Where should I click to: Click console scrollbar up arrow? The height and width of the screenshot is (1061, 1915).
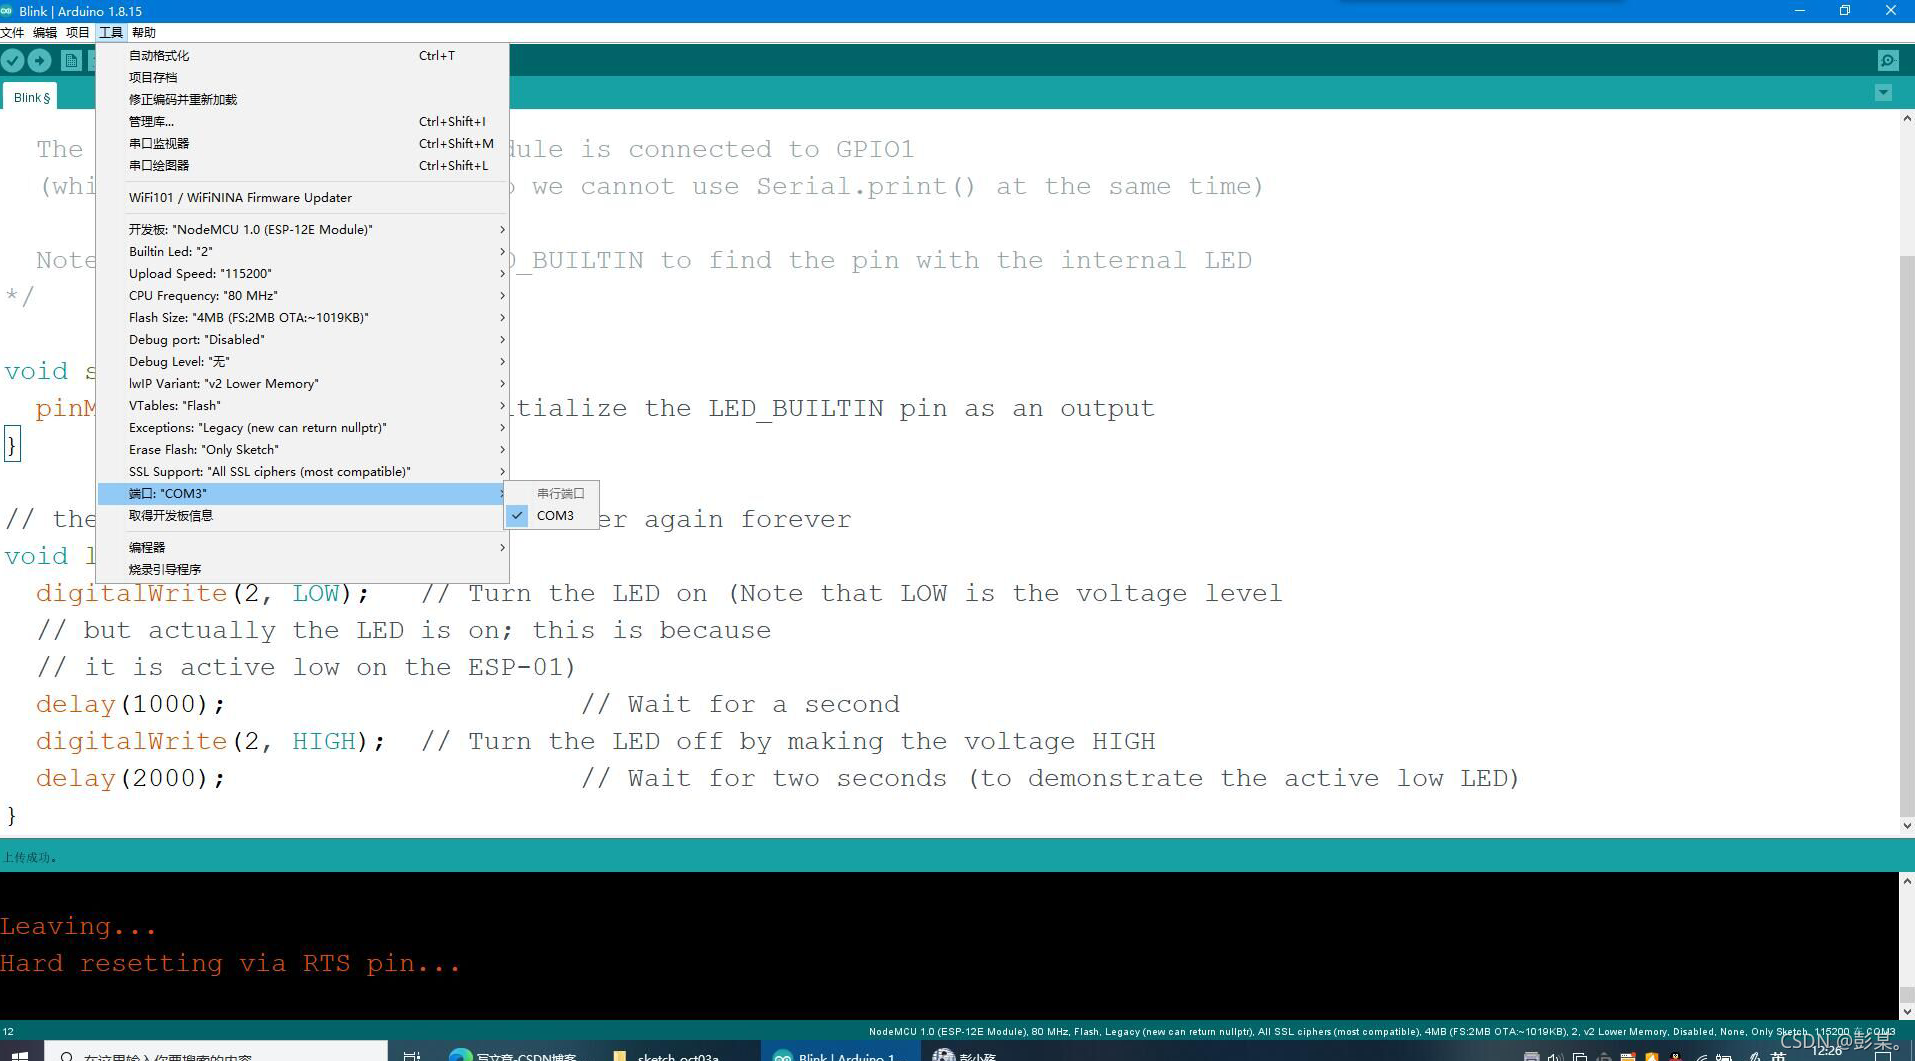pyautogui.click(x=1906, y=881)
